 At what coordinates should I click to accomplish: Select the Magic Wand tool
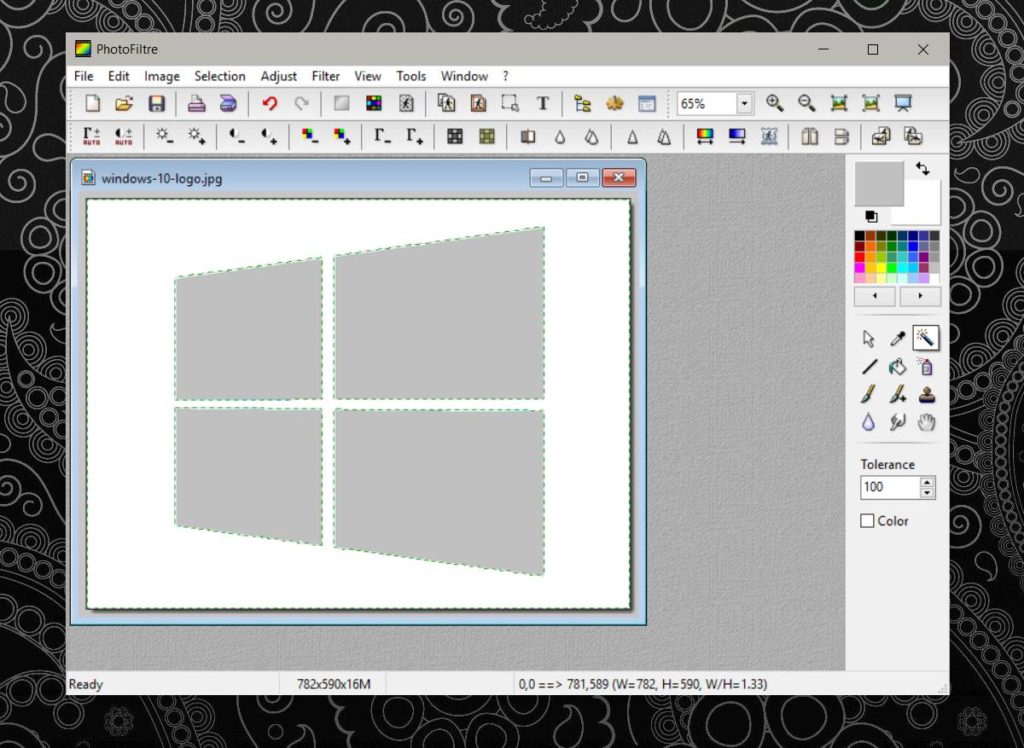[x=925, y=338]
